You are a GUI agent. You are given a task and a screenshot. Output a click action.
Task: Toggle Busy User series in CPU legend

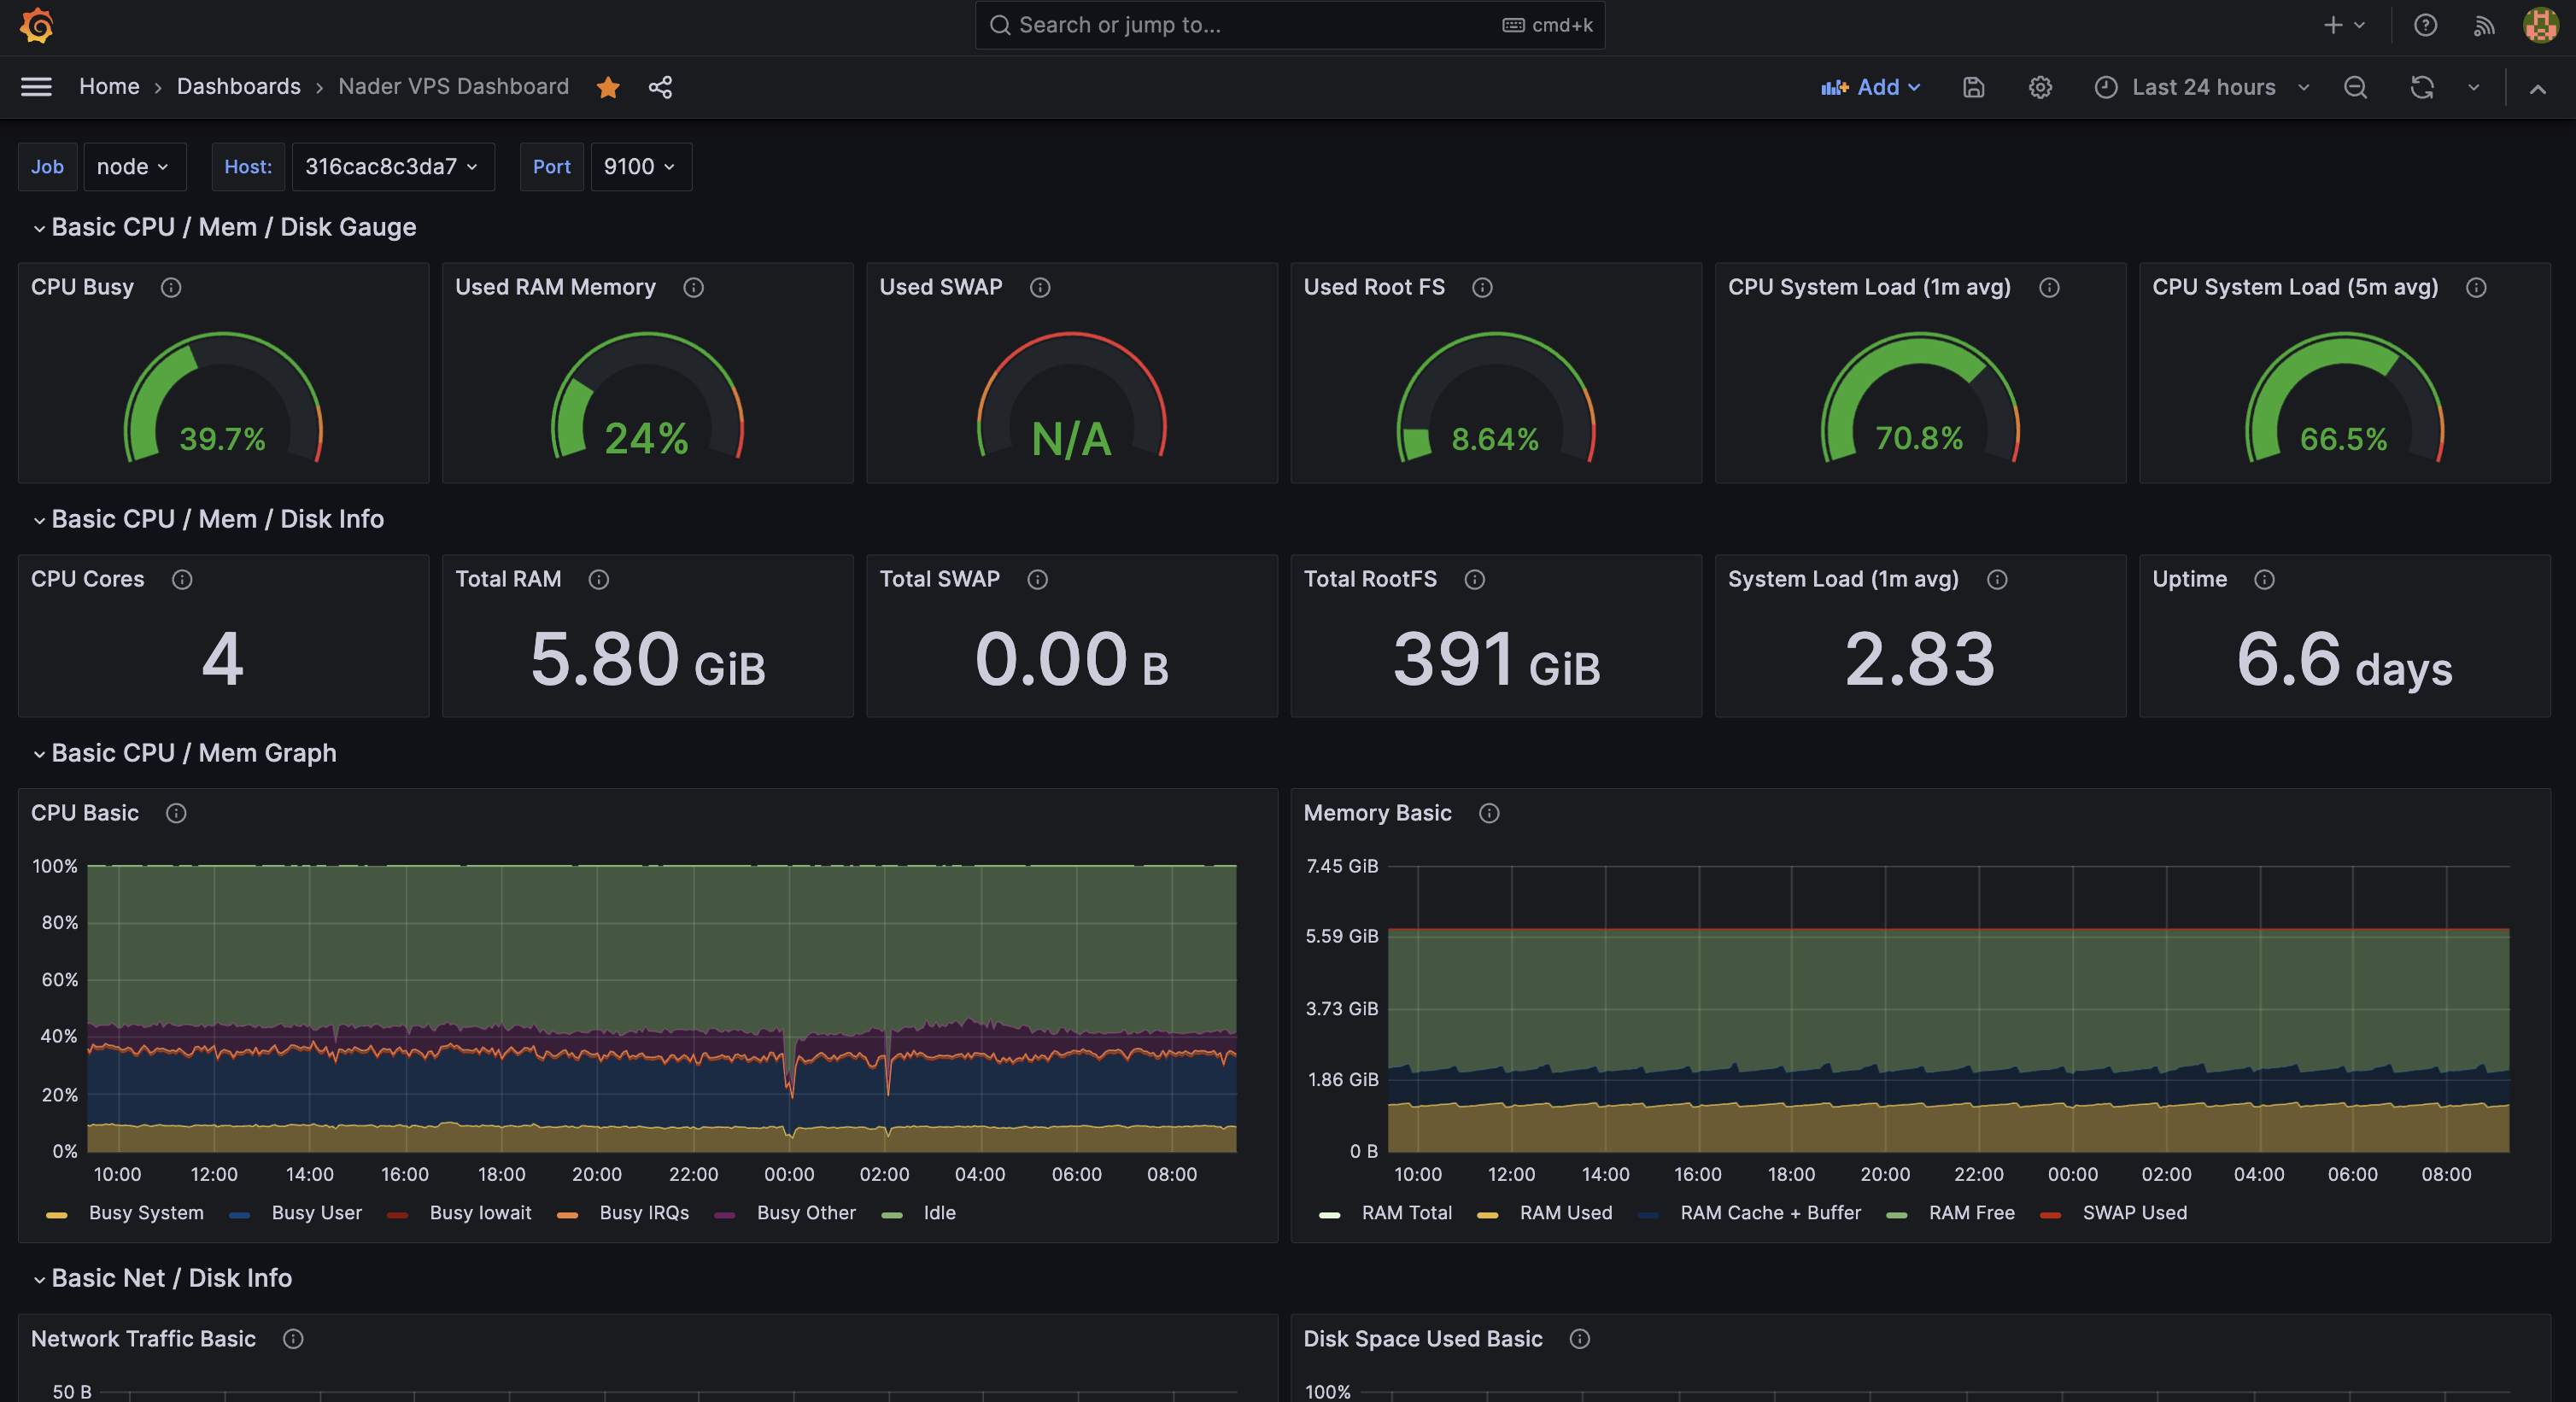coord(316,1212)
